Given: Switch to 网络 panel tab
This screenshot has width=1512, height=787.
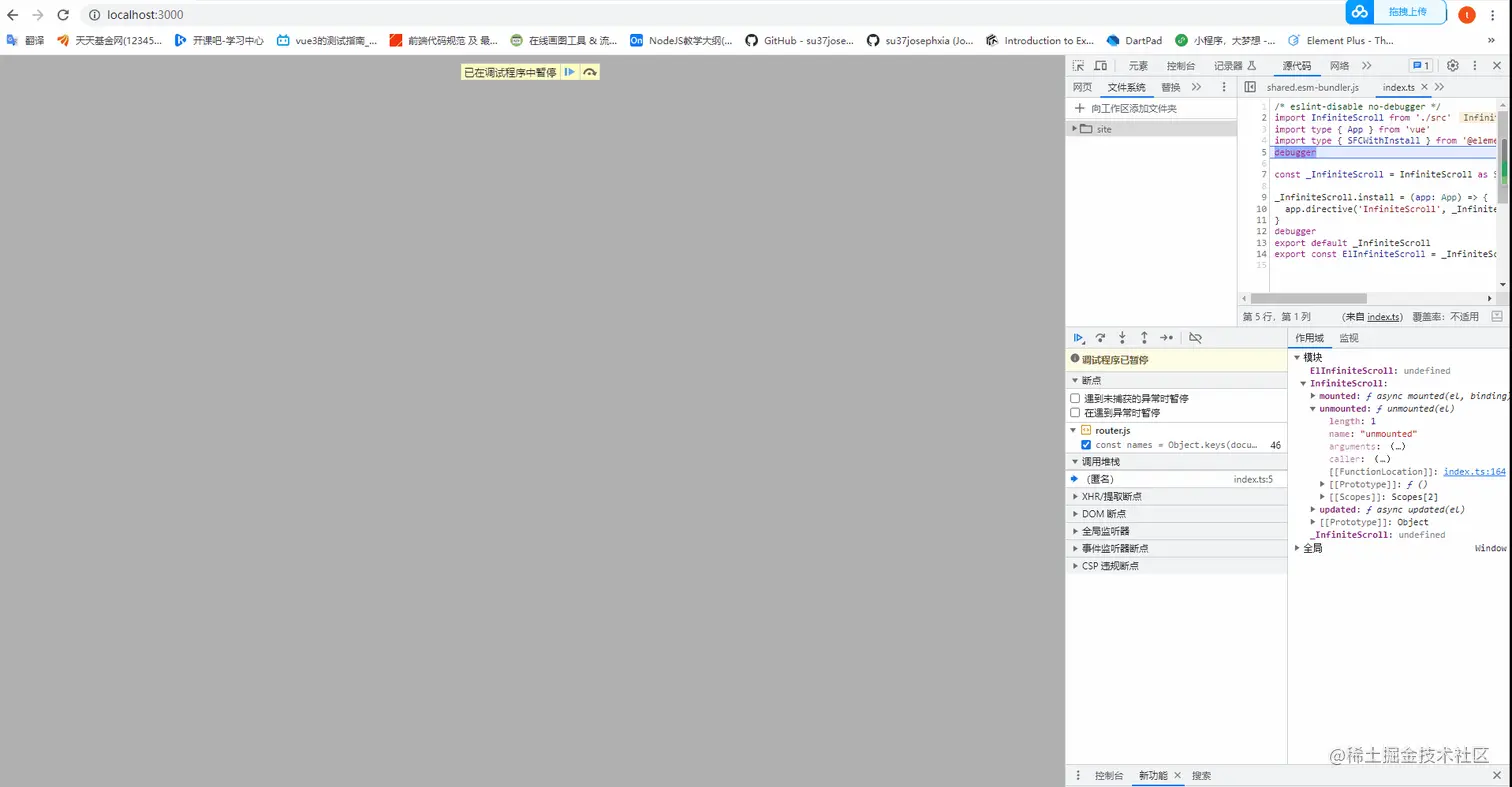Looking at the screenshot, I should pos(1339,66).
